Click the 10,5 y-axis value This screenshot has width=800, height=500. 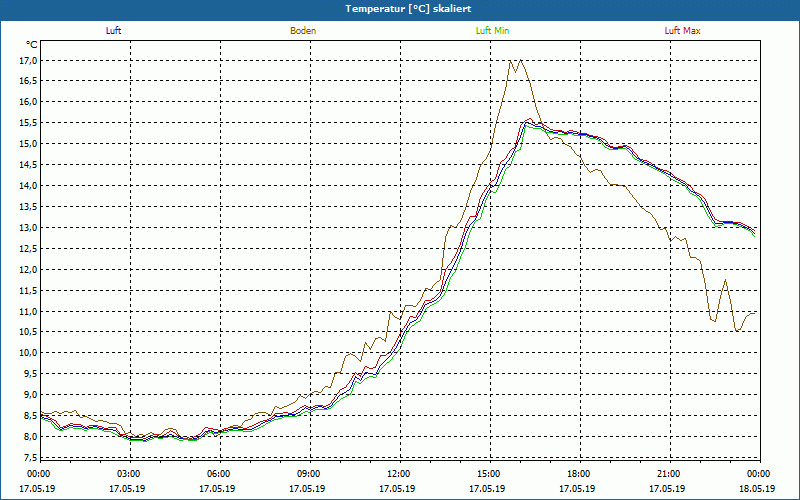[29, 332]
